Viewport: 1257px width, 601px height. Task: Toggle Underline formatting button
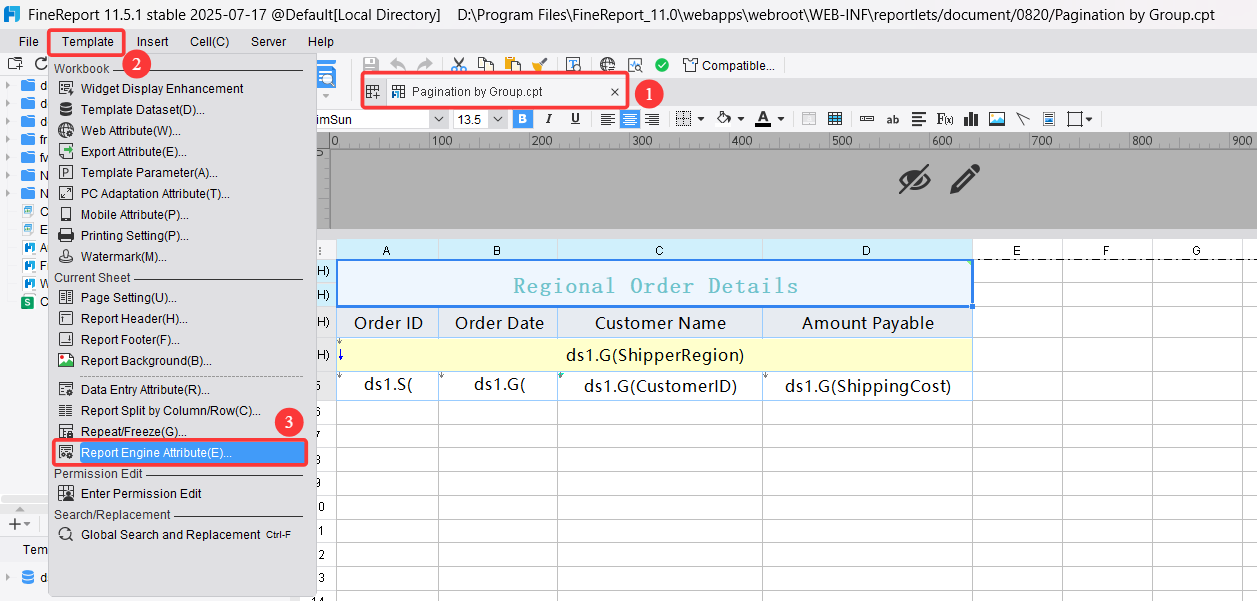575,119
